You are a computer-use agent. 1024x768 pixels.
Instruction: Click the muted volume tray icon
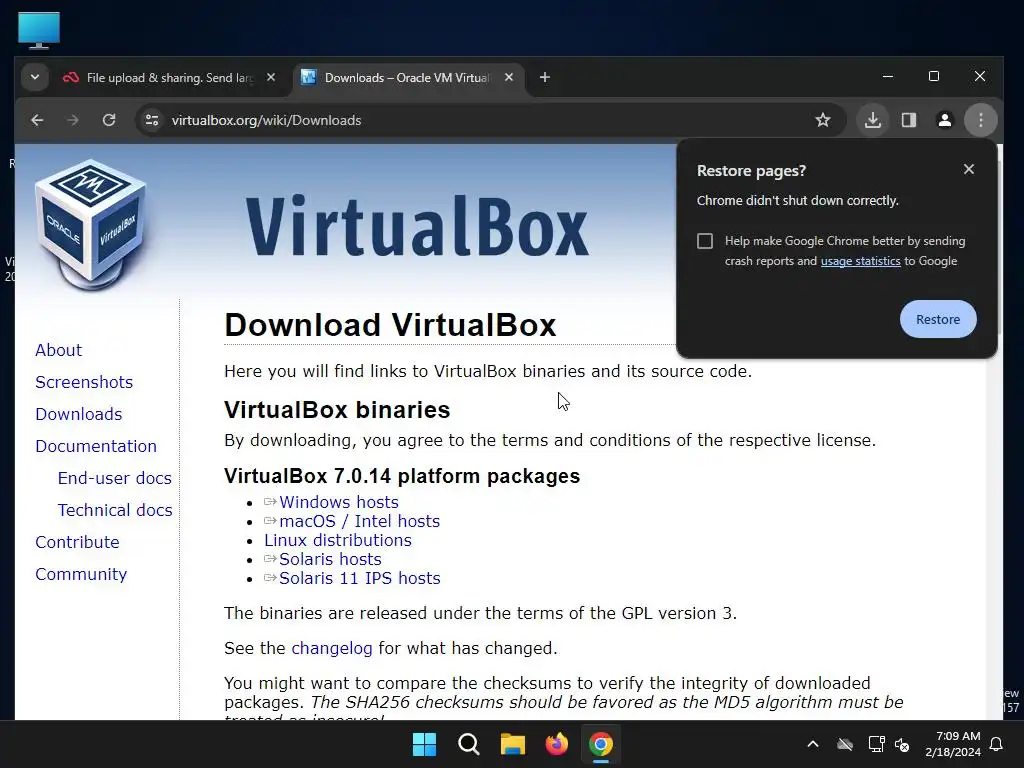903,744
